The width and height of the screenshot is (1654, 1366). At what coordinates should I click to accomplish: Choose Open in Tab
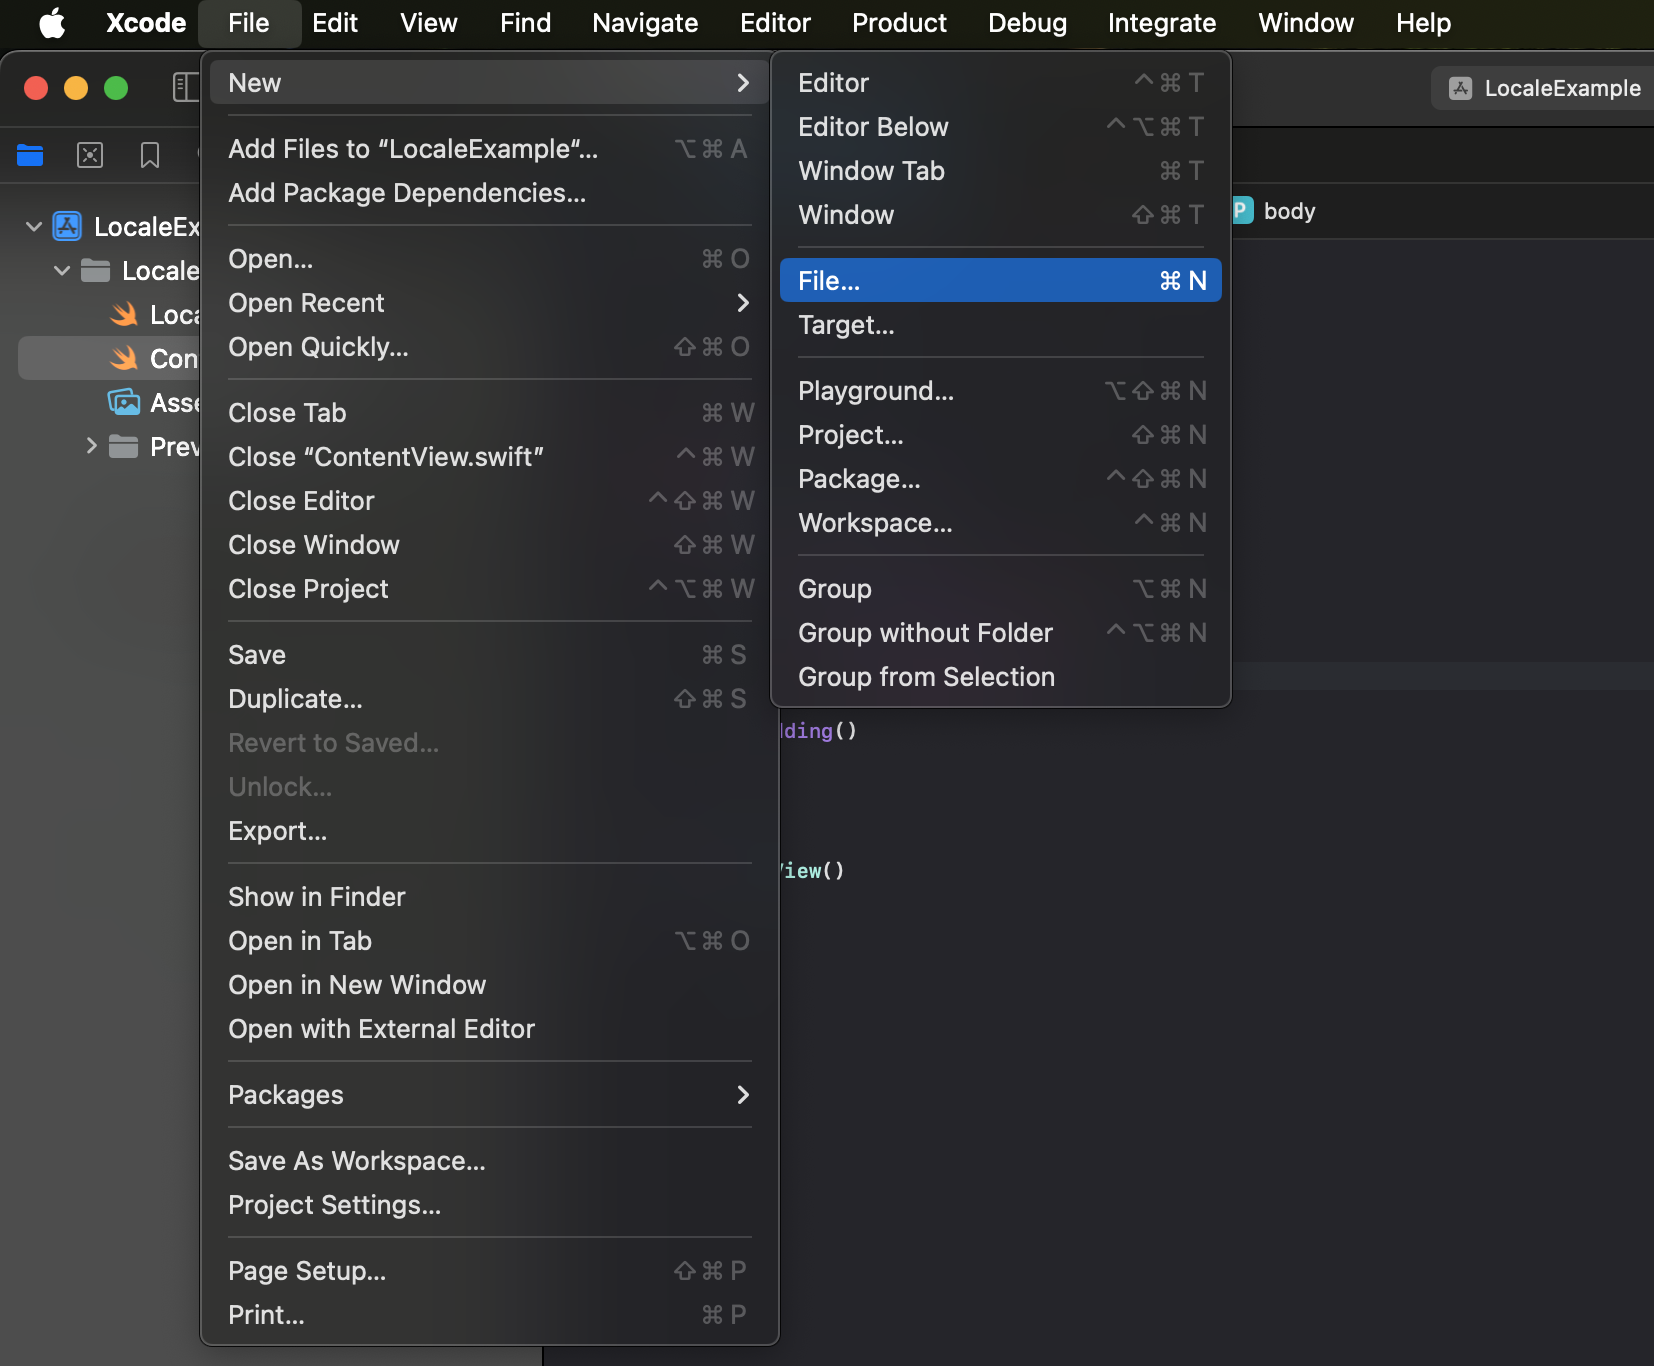coord(490,941)
